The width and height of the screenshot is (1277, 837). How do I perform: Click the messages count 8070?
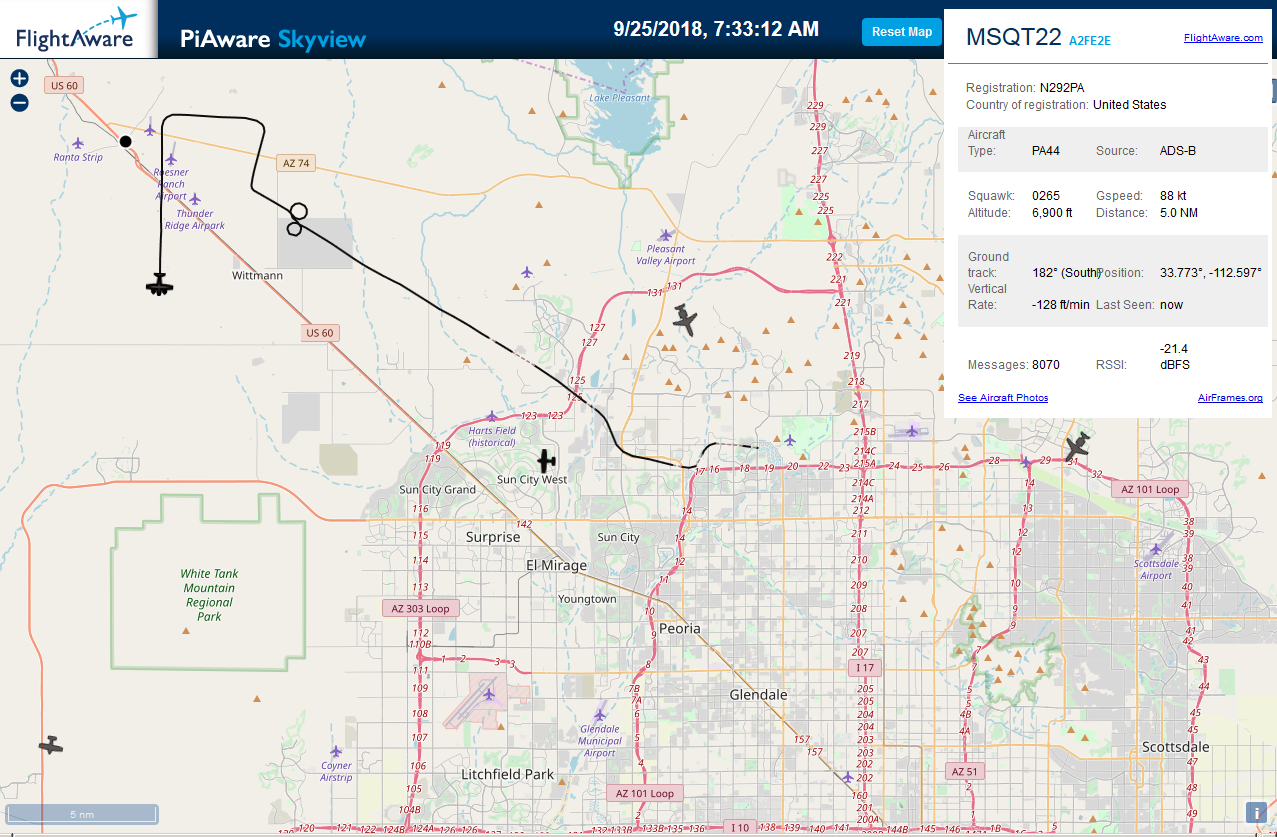coord(1046,365)
